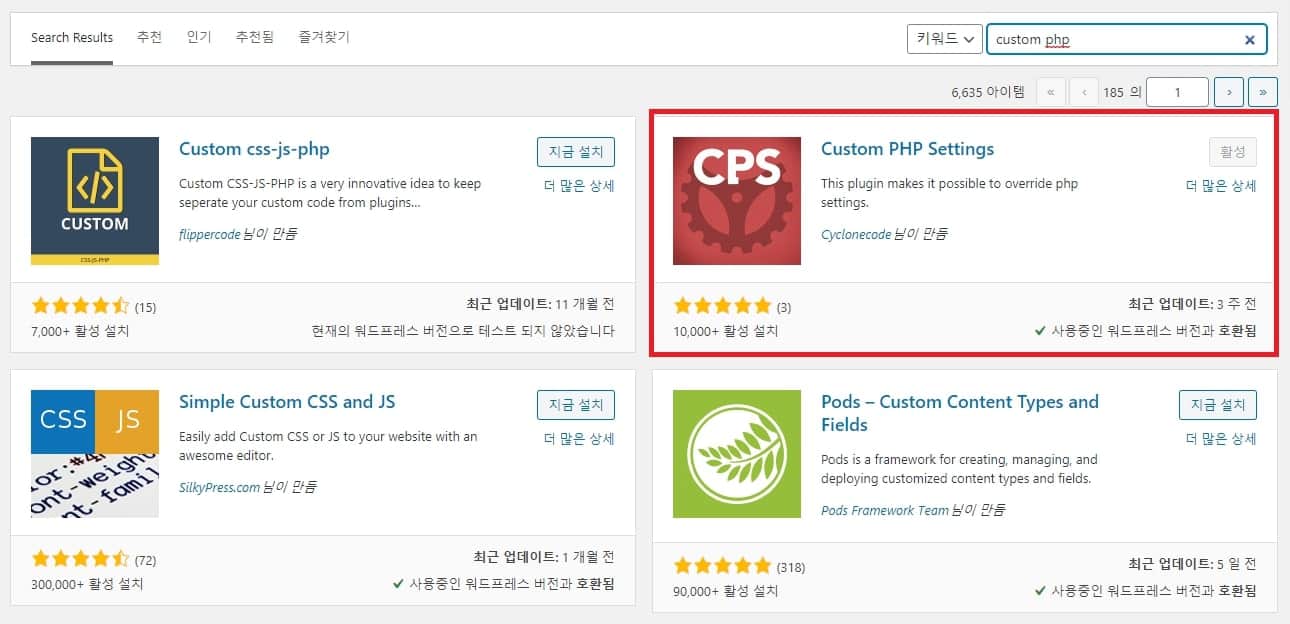Viewport: 1290px width, 624px height.
Task: Click the « first page button
Action: click(1051, 91)
